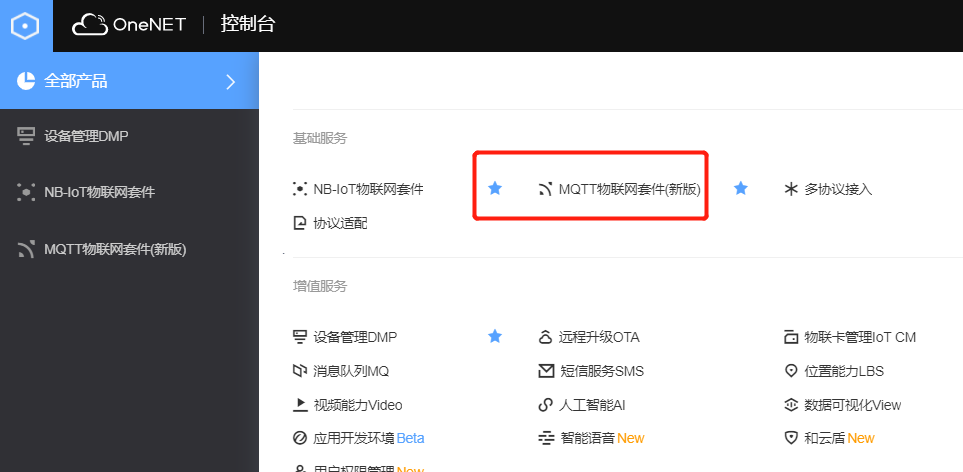The image size is (963, 472).
Task: Open MQTT物联网套件(新版) in the left sidebar
Action: tap(115, 249)
